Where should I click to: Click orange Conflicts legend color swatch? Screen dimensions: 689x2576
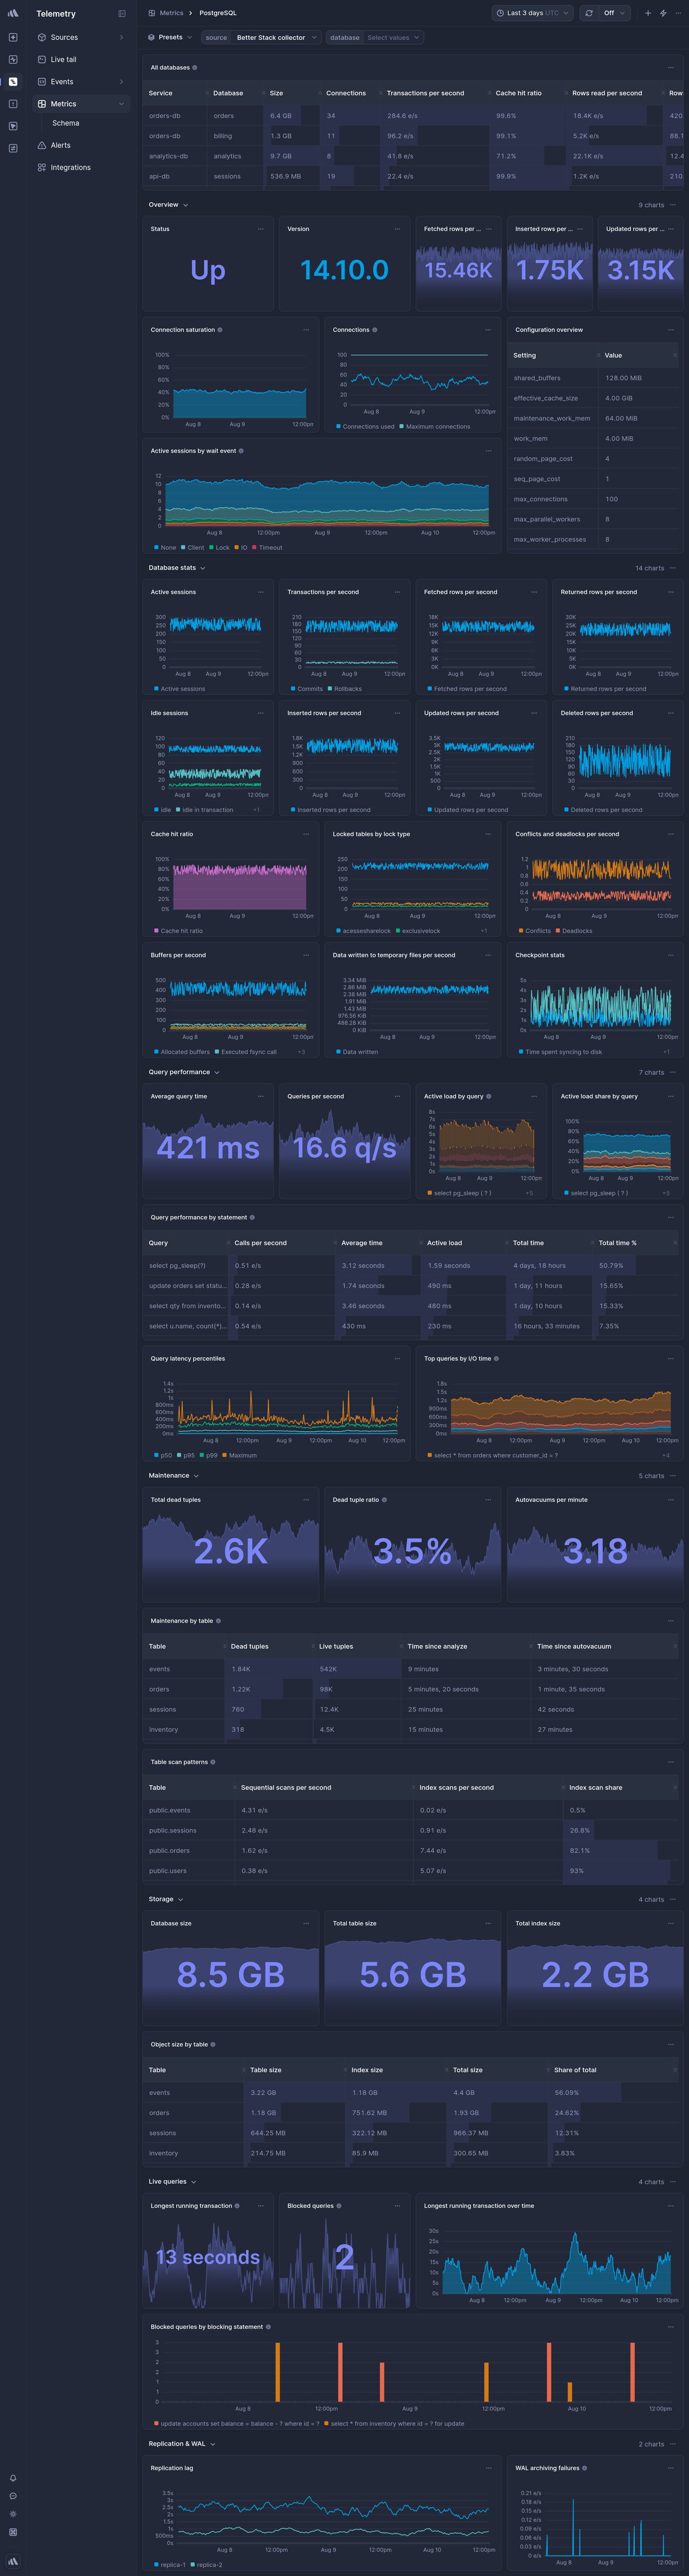click(521, 931)
